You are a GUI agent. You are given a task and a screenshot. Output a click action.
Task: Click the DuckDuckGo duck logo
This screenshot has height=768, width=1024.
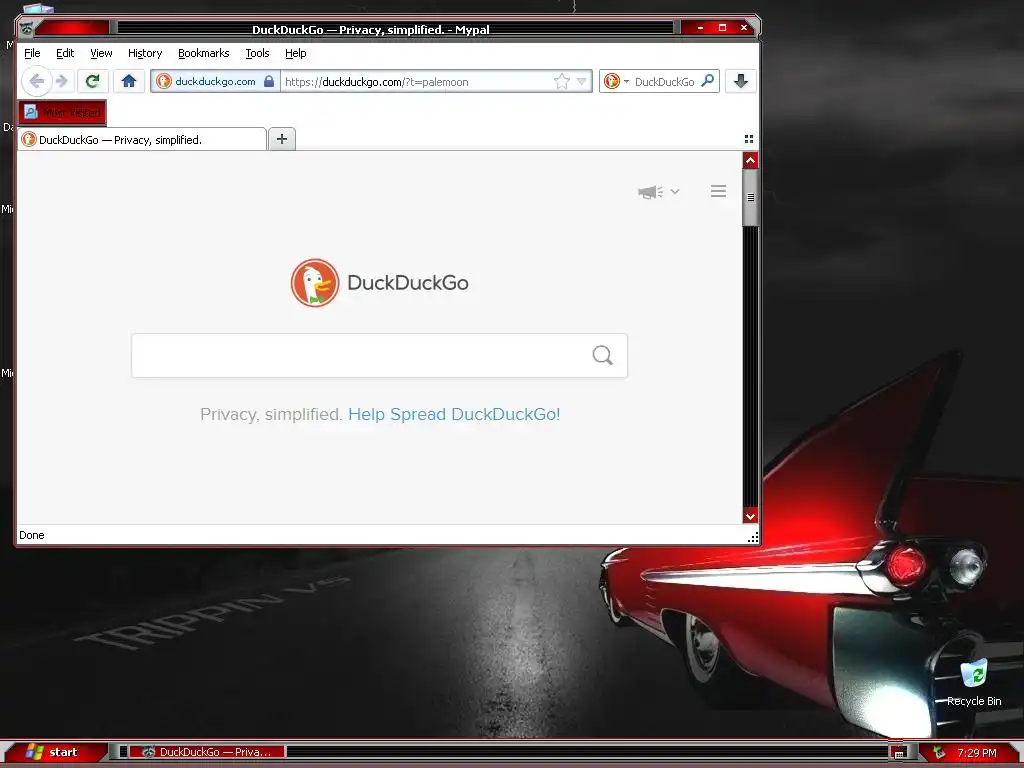[x=315, y=283]
